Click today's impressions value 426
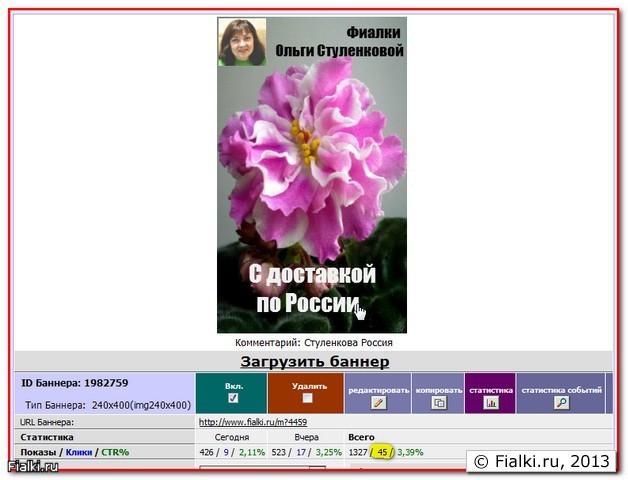628x480 pixels. pyautogui.click(x=206, y=452)
